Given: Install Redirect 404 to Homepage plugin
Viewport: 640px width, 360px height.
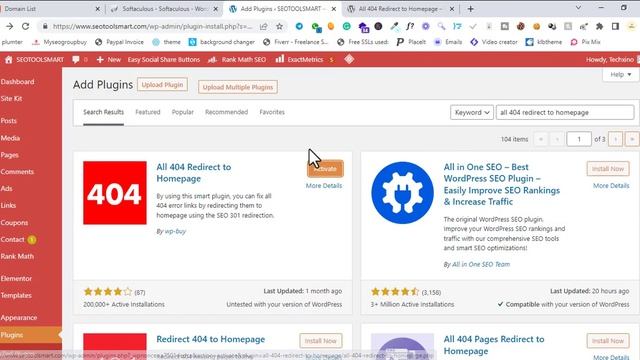Looking at the screenshot, I should click(321, 341).
